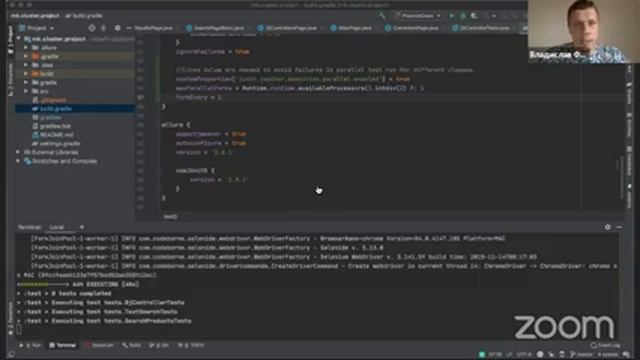The width and height of the screenshot is (640, 360).
Task: Switch to the MainPage.java editor tab
Action: (351, 28)
